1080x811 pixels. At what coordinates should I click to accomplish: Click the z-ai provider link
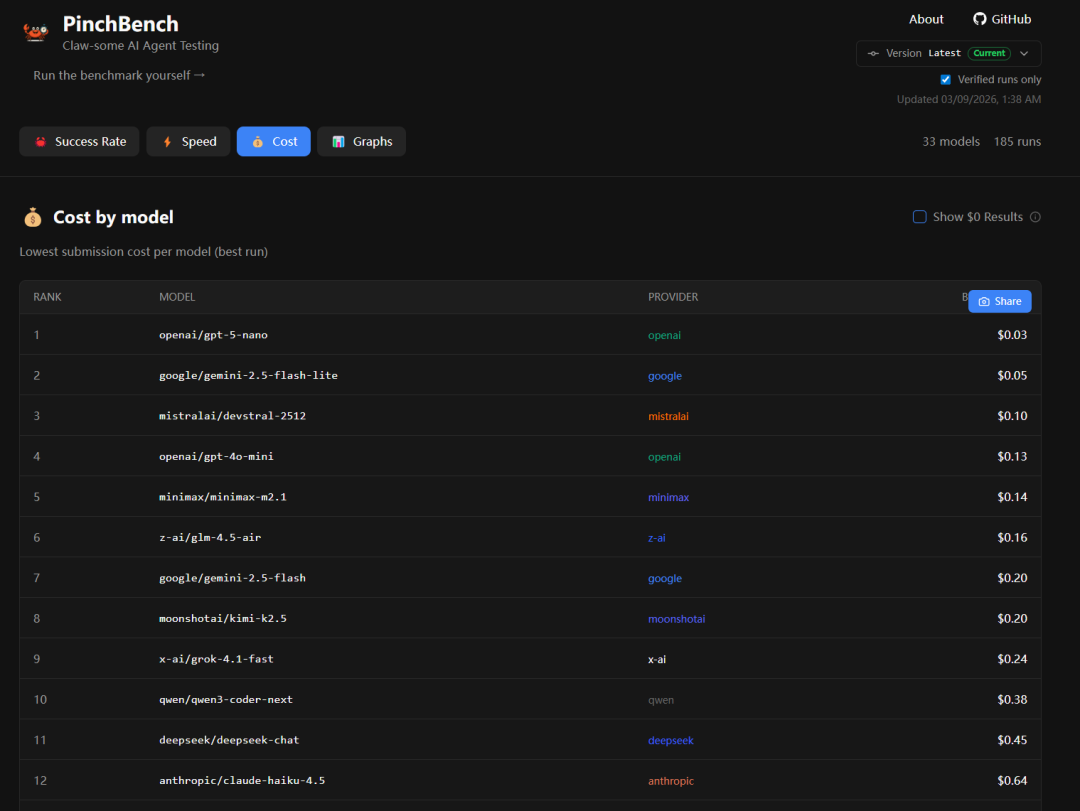pyautogui.click(x=656, y=538)
